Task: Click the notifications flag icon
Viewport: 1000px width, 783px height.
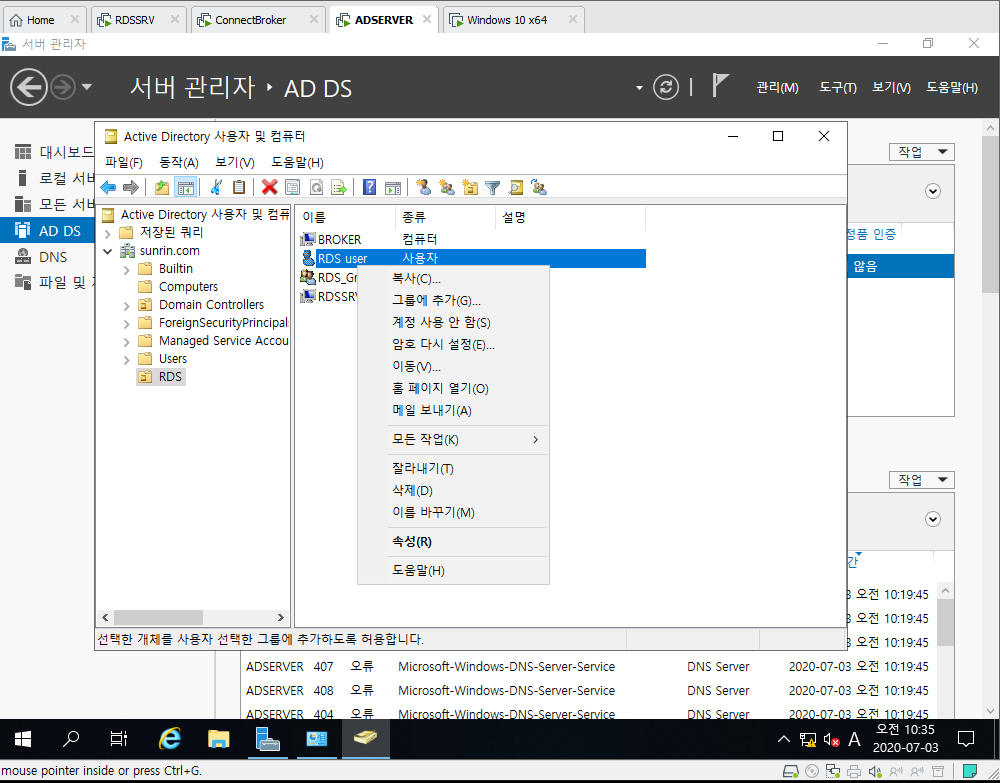Action: 720,85
